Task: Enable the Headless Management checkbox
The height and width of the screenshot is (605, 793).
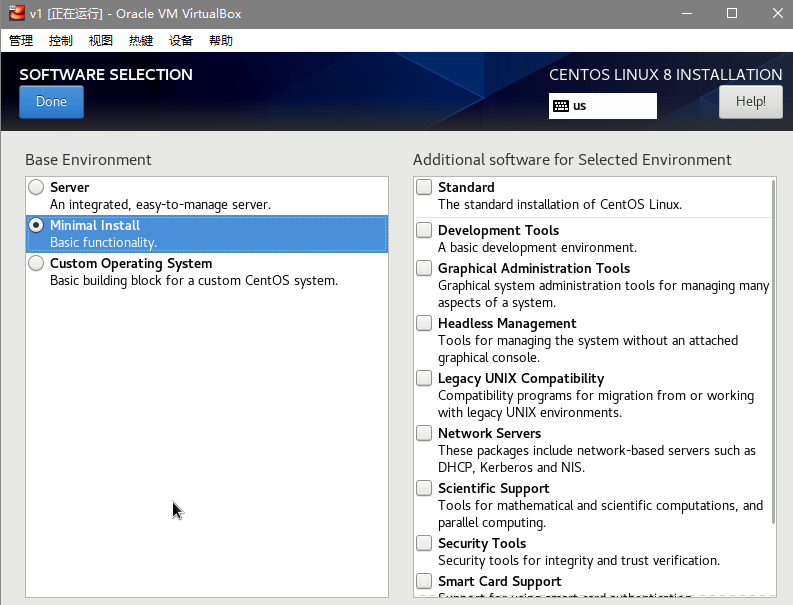Action: [x=424, y=323]
